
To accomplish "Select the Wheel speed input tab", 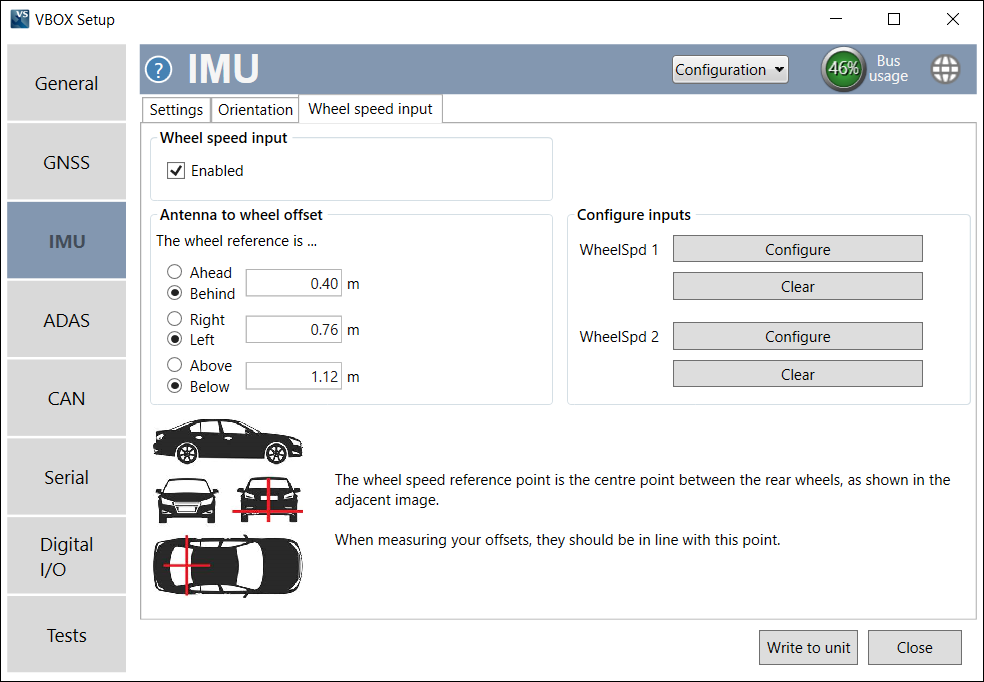I will [x=370, y=109].
